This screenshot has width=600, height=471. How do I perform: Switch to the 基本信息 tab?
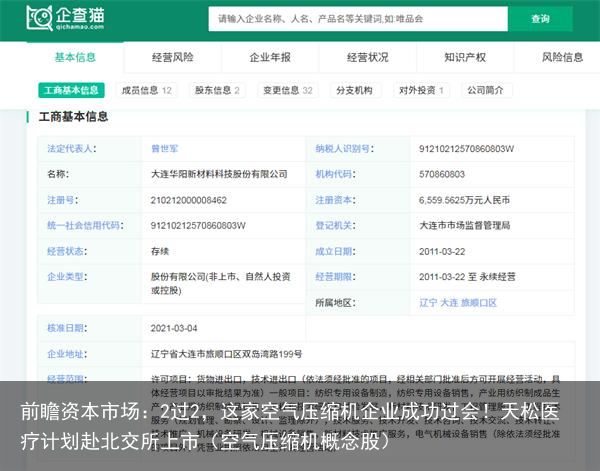(75, 57)
